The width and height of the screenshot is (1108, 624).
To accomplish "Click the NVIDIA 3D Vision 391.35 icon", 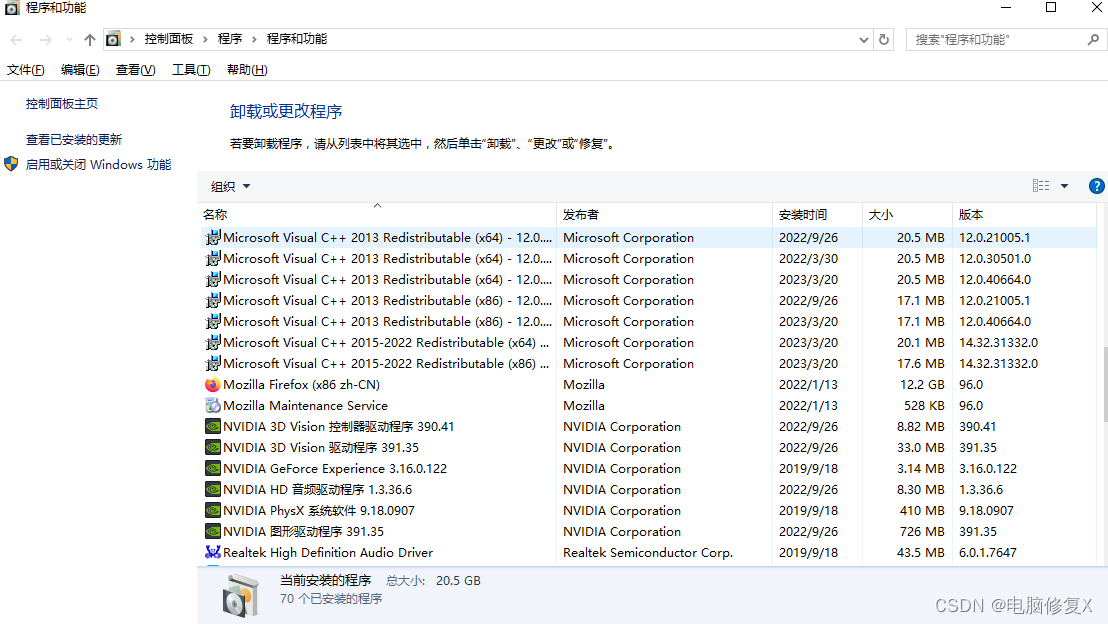I will pyautogui.click(x=212, y=447).
